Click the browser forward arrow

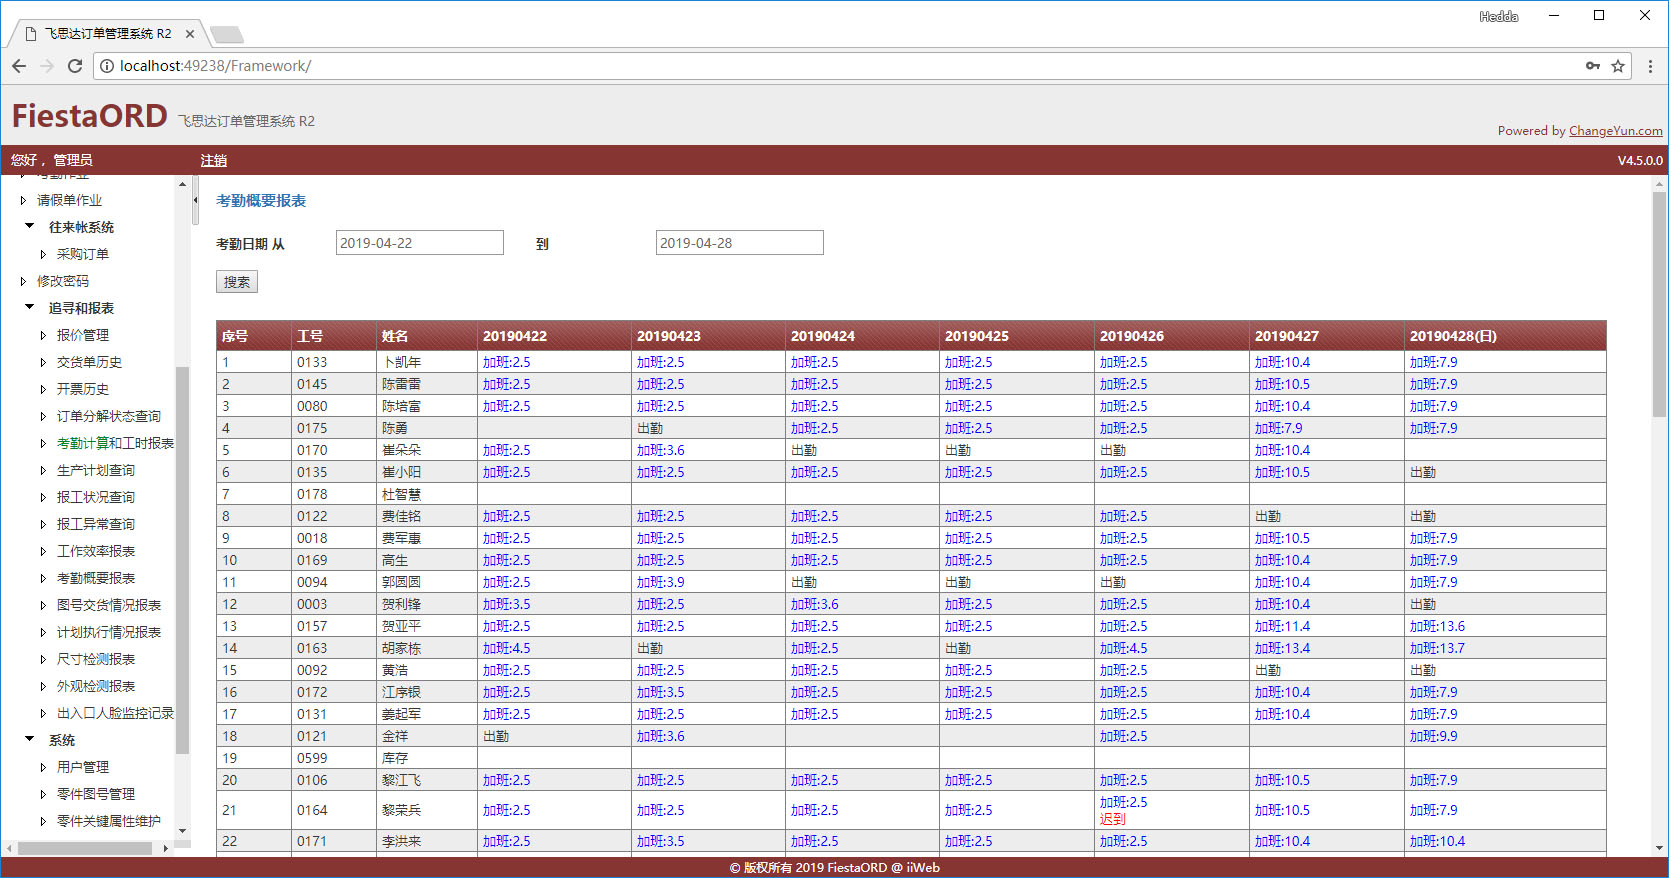click(x=47, y=66)
